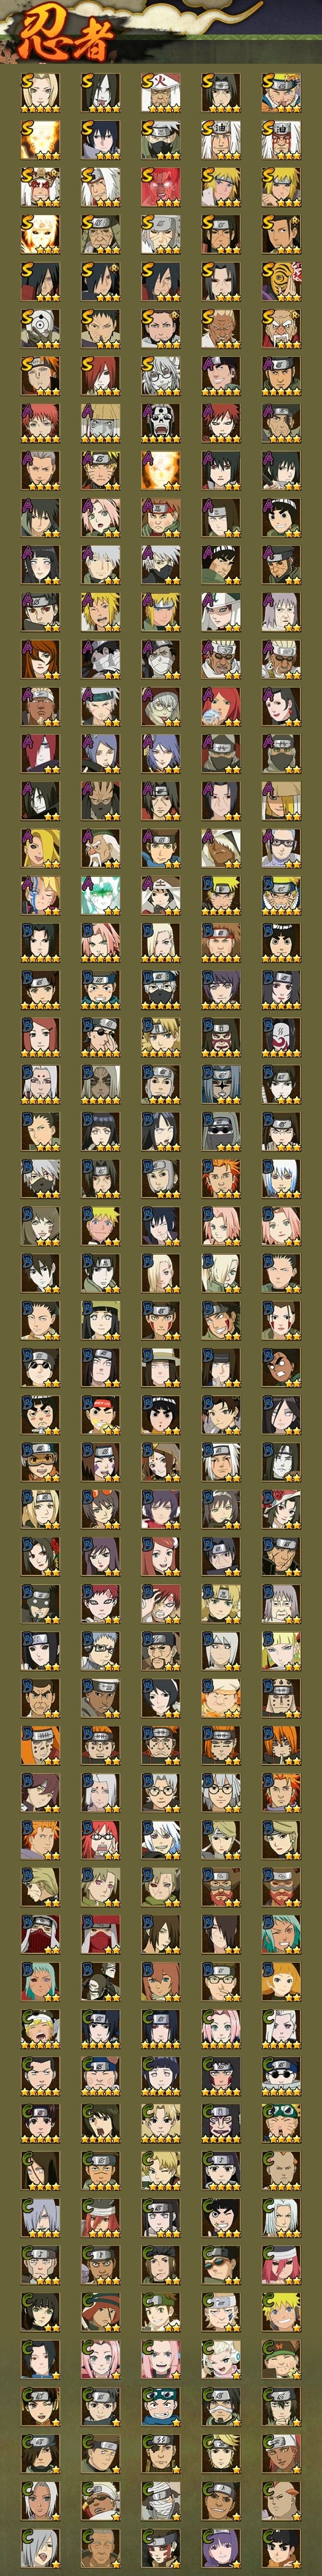
Task: Pick the A-rank Rock Lee bowl-cut portrait
Action: coord(281,518)
